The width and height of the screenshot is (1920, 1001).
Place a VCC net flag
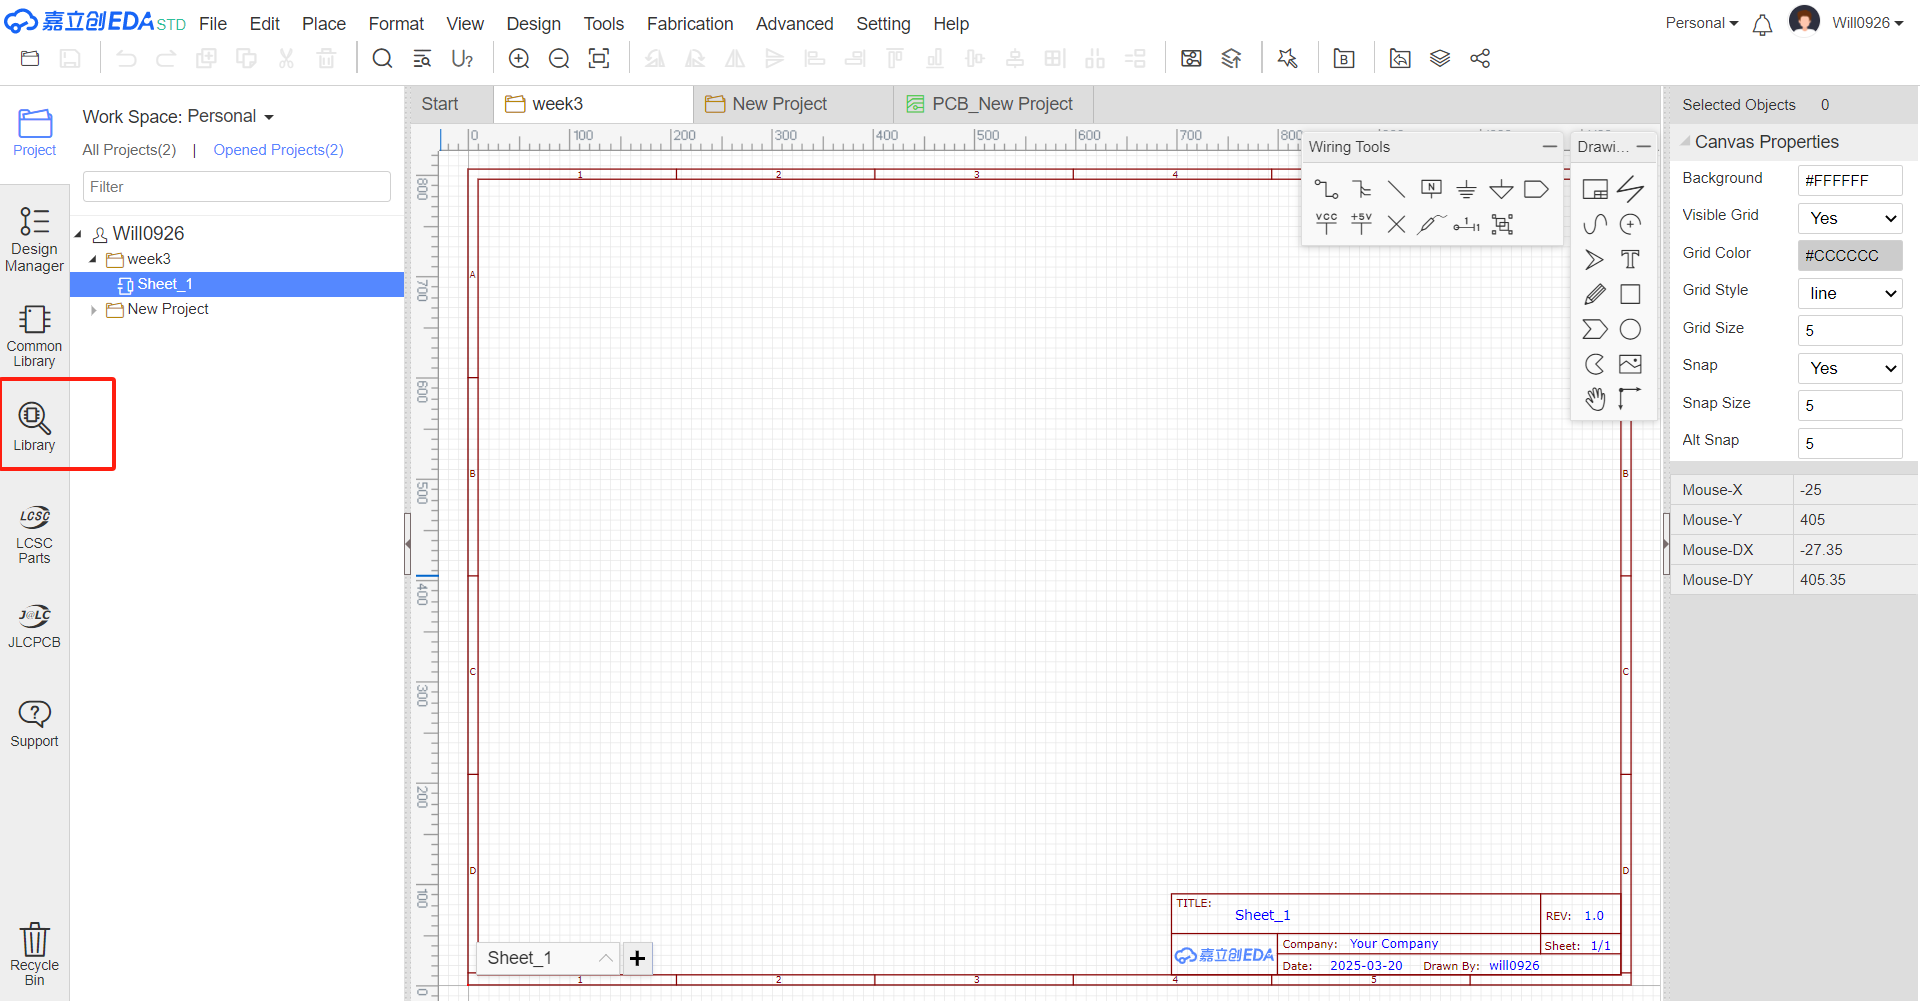[x=1326, y=224]
